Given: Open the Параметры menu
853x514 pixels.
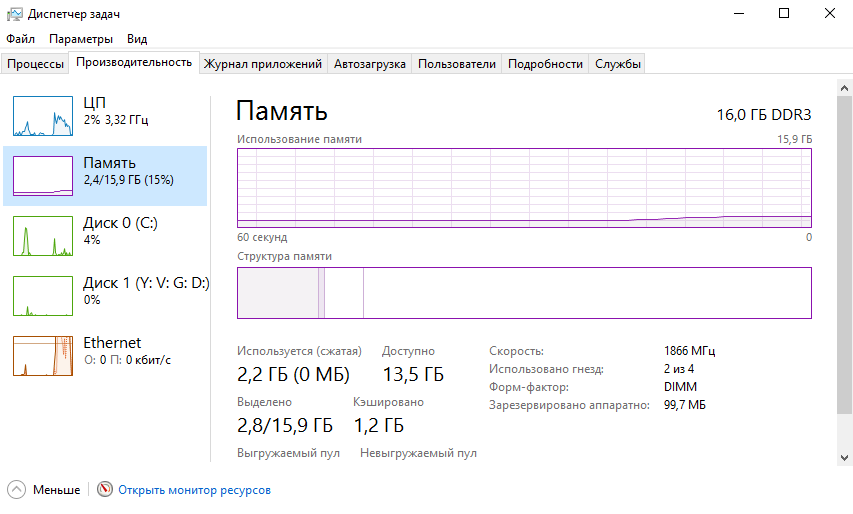Looking at the screenshot, I should [81, 39].
